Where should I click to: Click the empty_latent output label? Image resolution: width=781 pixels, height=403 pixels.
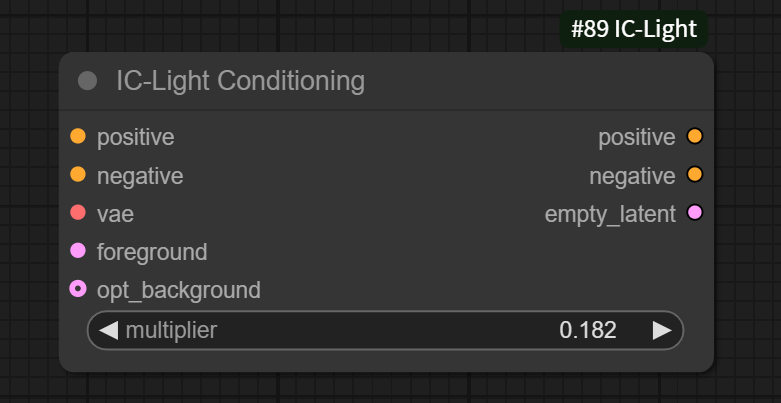610,214
